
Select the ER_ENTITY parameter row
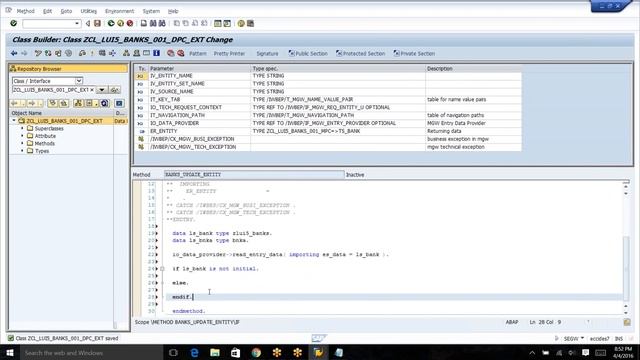coord(328,131)
